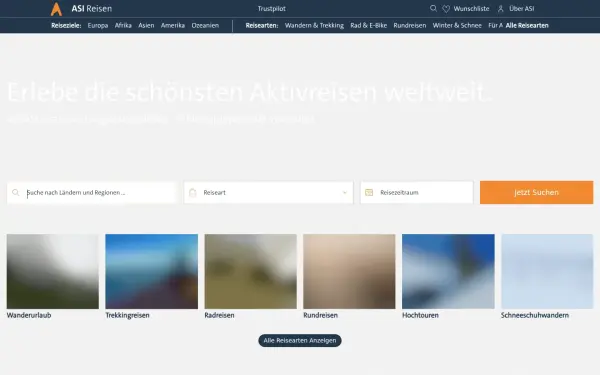Click the Schneeschuhwandern caption text
This screenshot has width=600, height=375.
tap(535, 315)
